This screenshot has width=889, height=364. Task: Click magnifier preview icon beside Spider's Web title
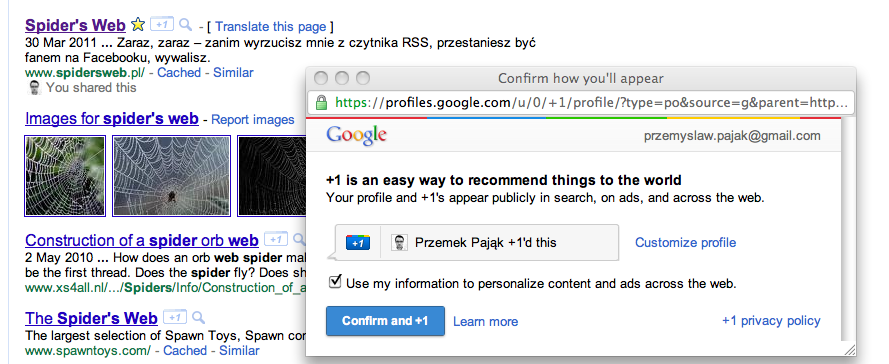pyautogui.click(x=185, y=24)
